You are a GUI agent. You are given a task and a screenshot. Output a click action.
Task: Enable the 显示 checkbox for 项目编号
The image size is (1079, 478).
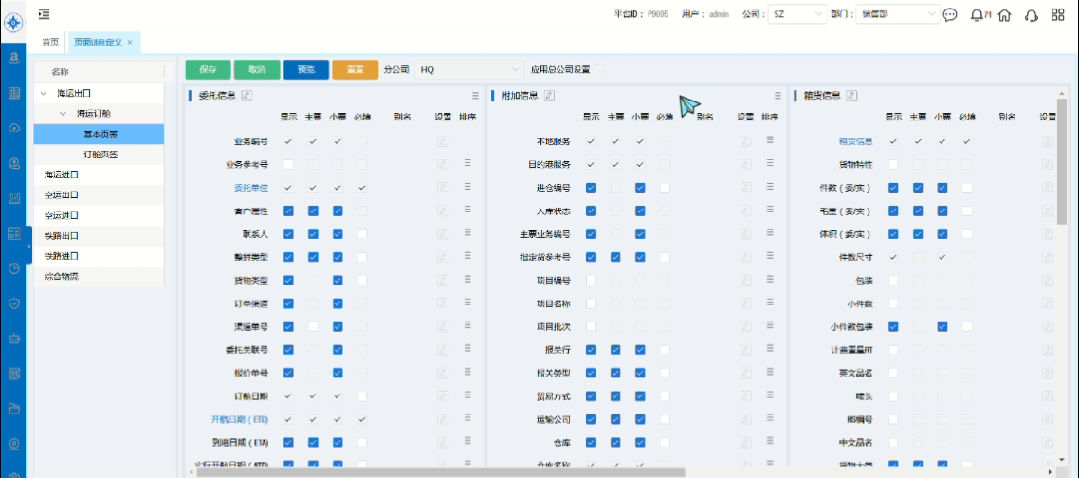(x=590, y=280)
